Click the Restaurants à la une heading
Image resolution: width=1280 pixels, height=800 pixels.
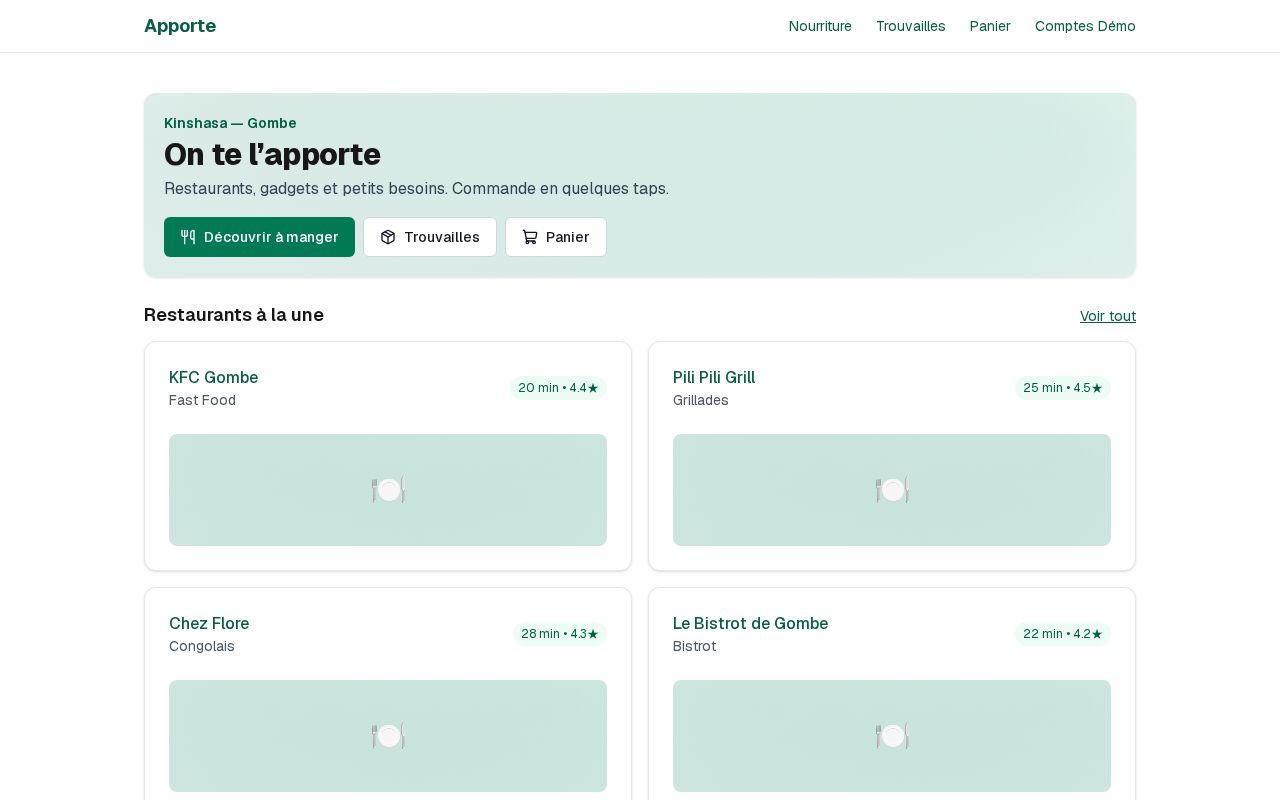tap(234, 315)
